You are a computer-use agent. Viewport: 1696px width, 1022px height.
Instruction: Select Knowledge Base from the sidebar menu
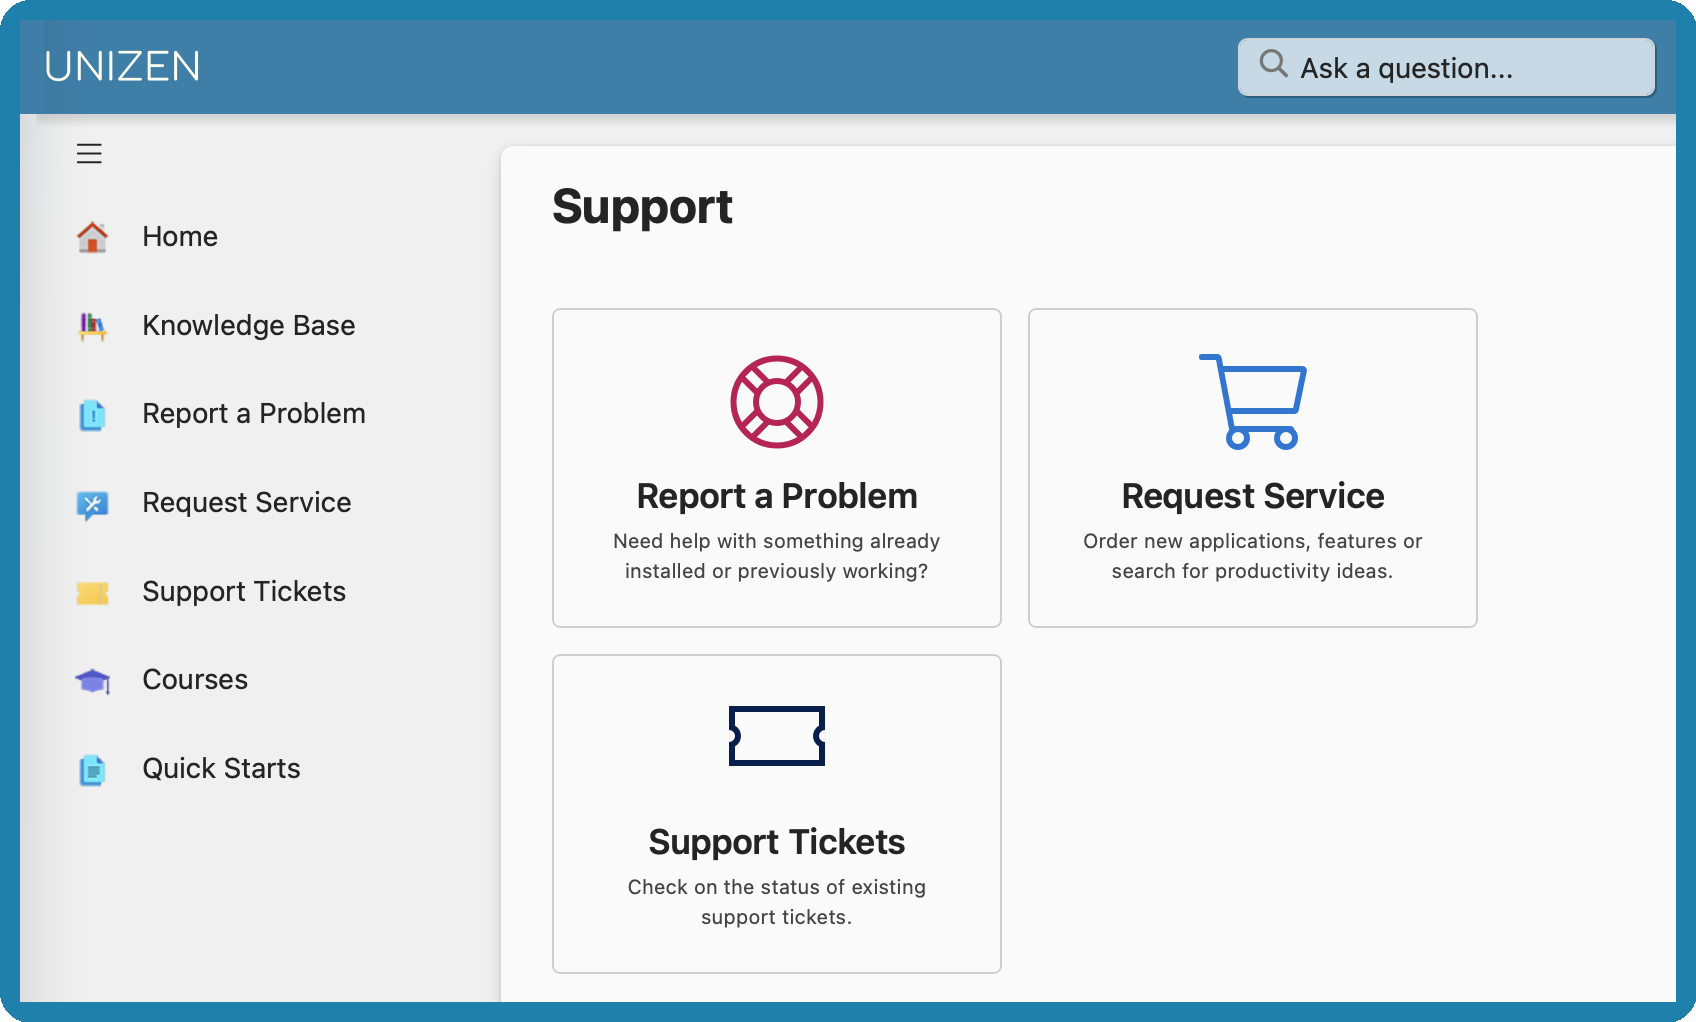pos(249,326)
